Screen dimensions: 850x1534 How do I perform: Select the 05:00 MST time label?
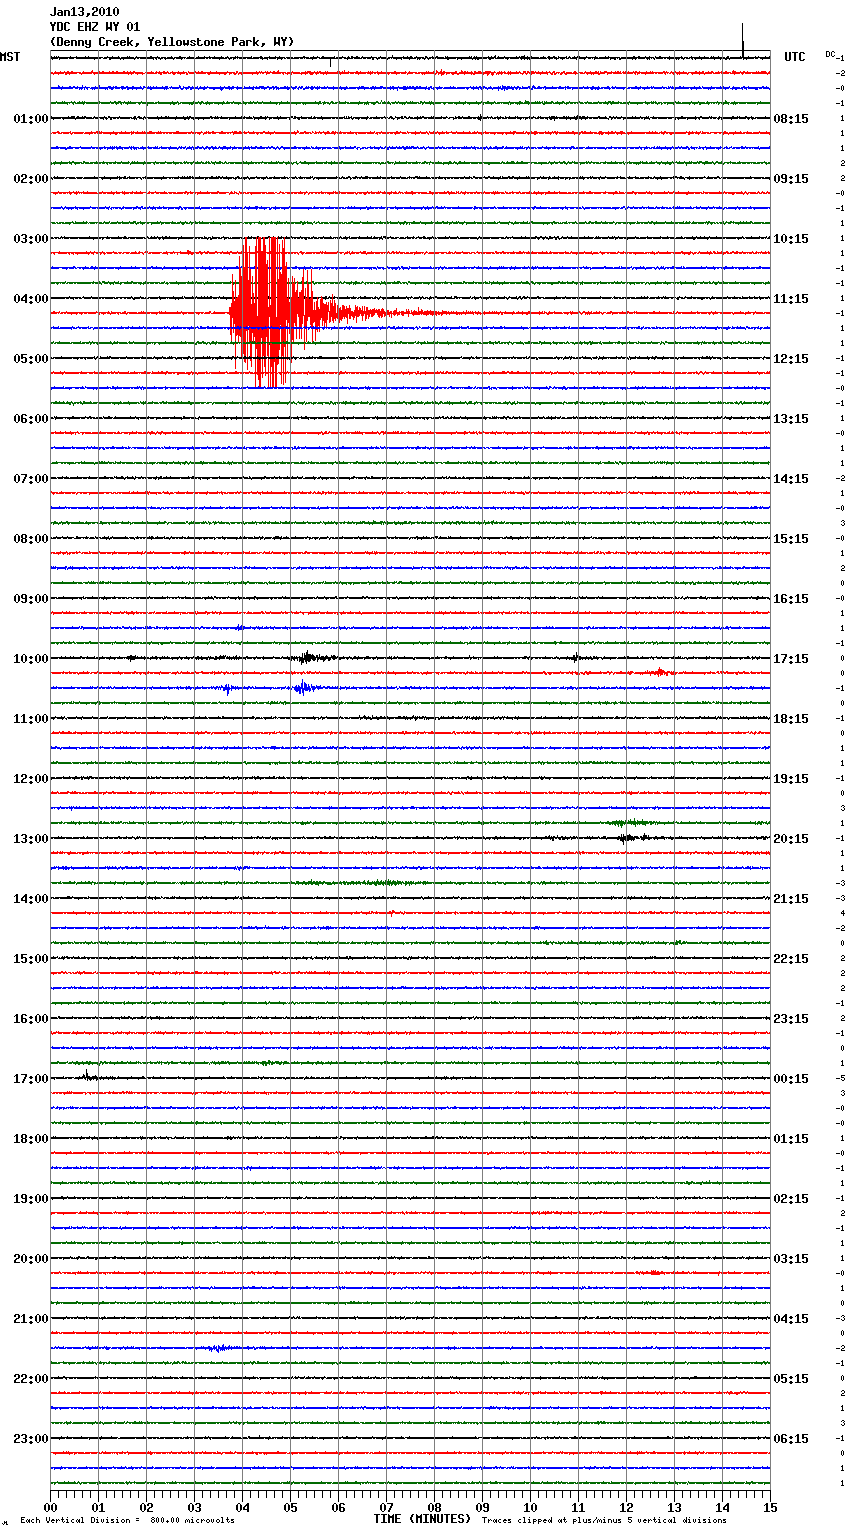[x=31, y=359]
